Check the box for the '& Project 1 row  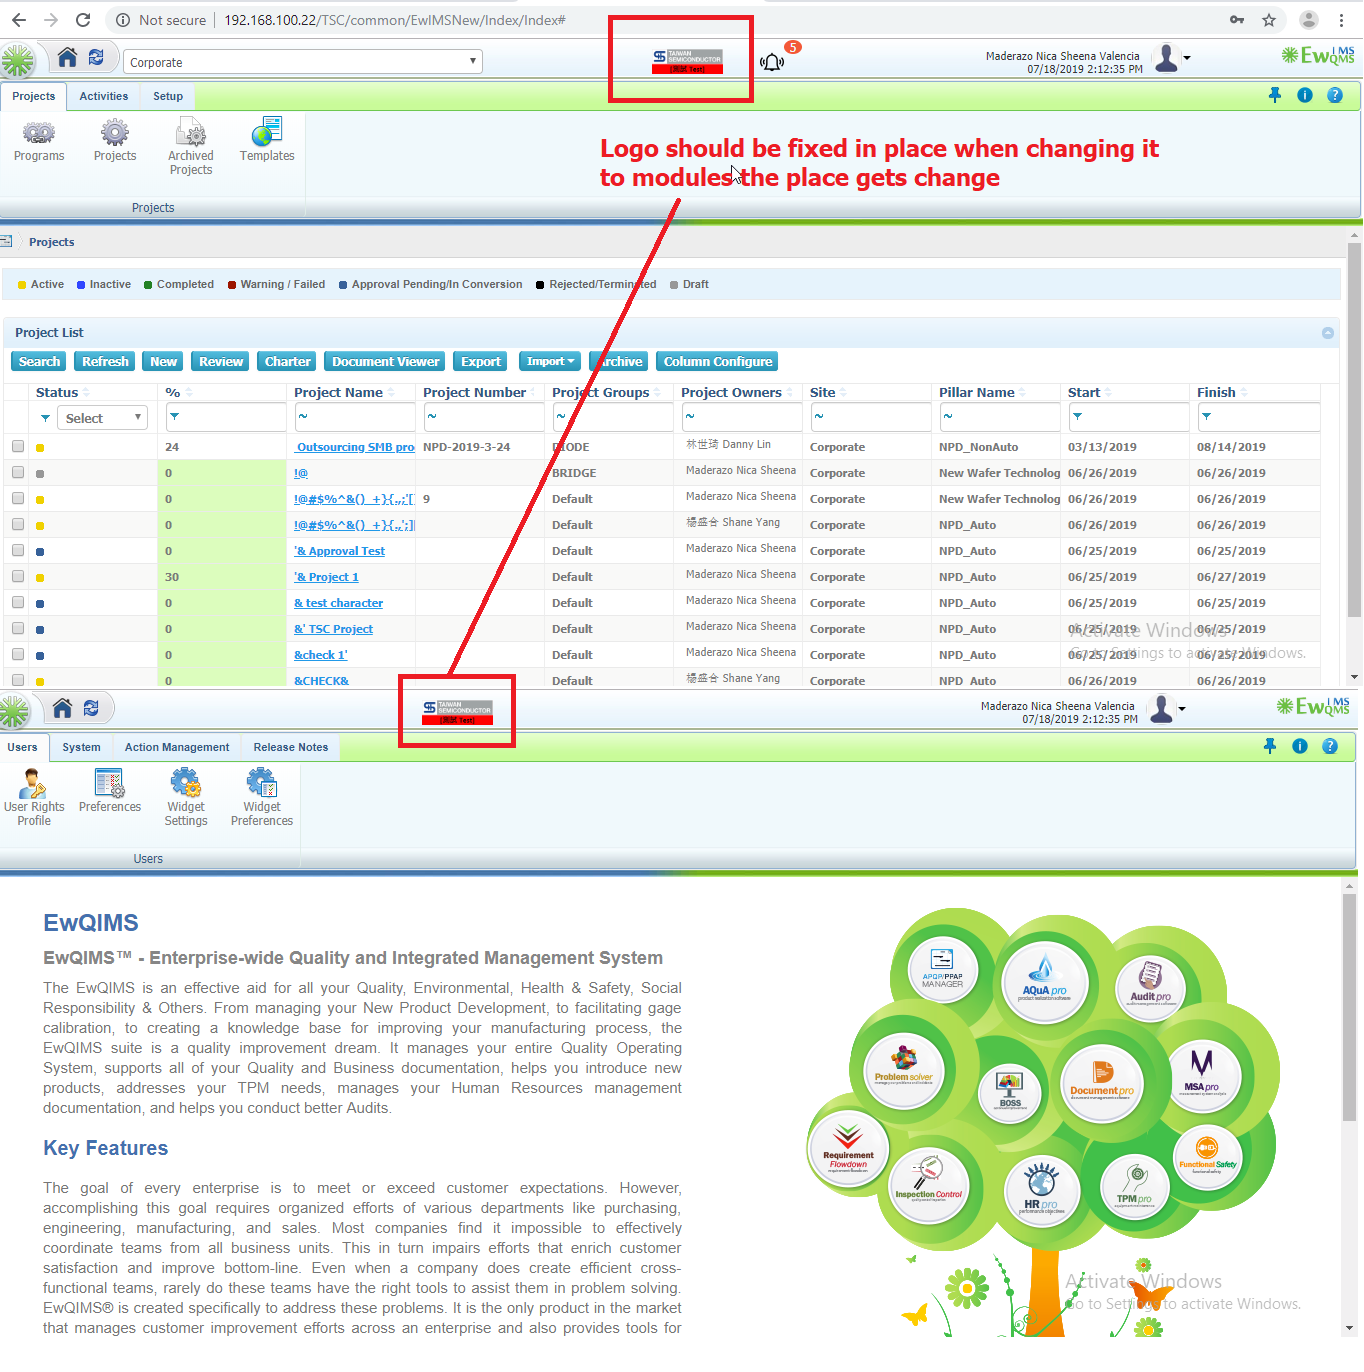[x=18, y=576]
